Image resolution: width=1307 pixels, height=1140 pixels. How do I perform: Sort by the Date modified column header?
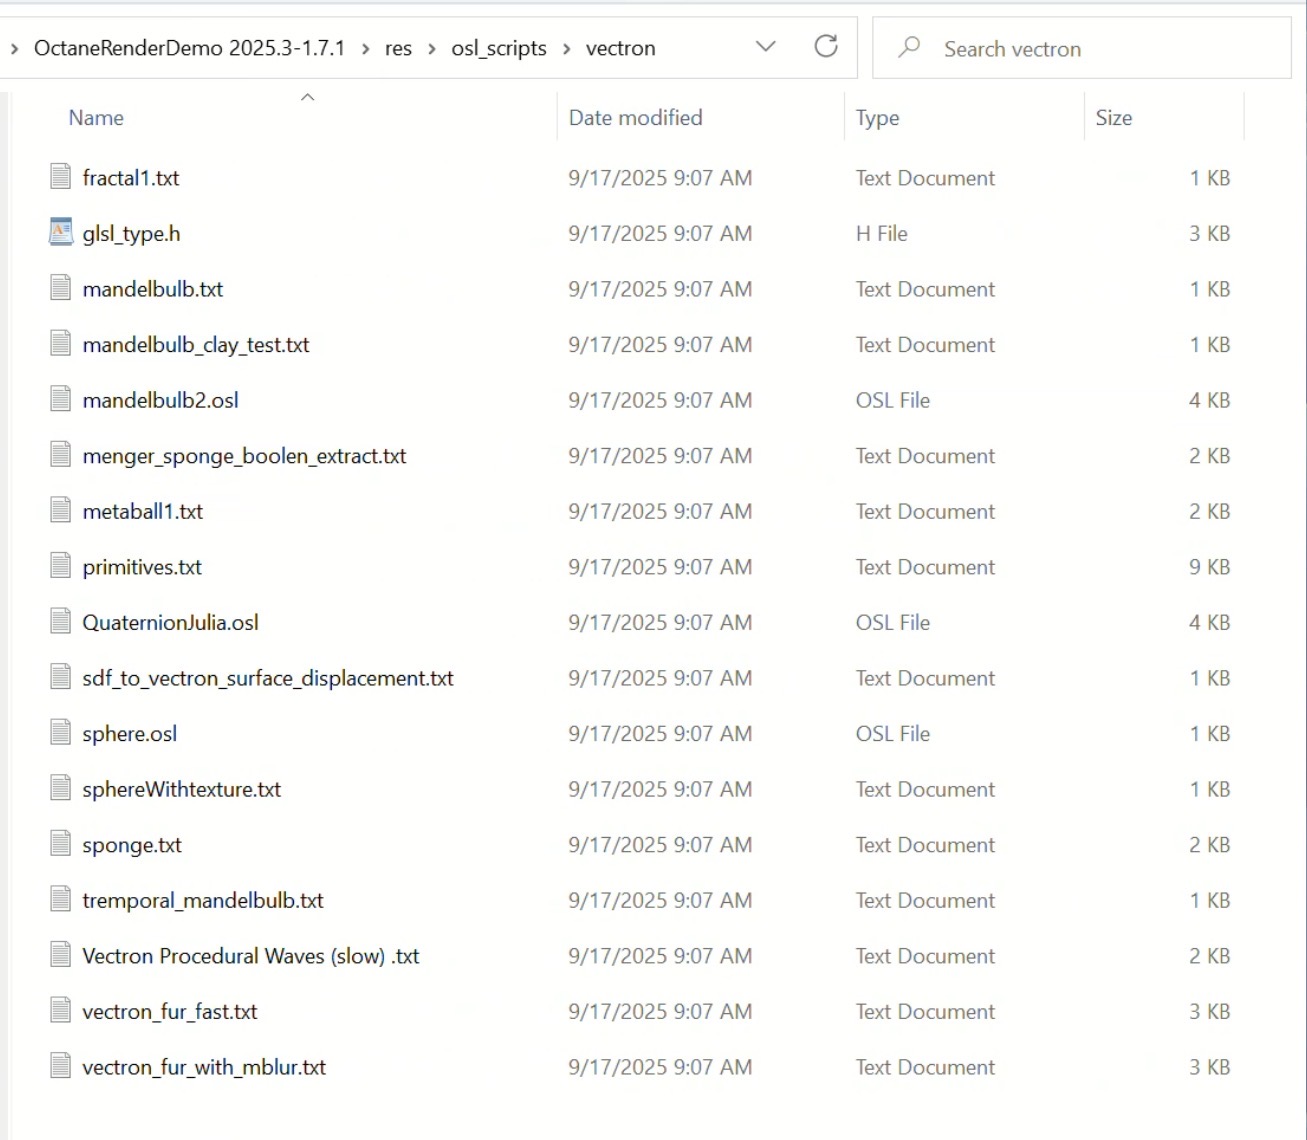click(x=636, y=117)
